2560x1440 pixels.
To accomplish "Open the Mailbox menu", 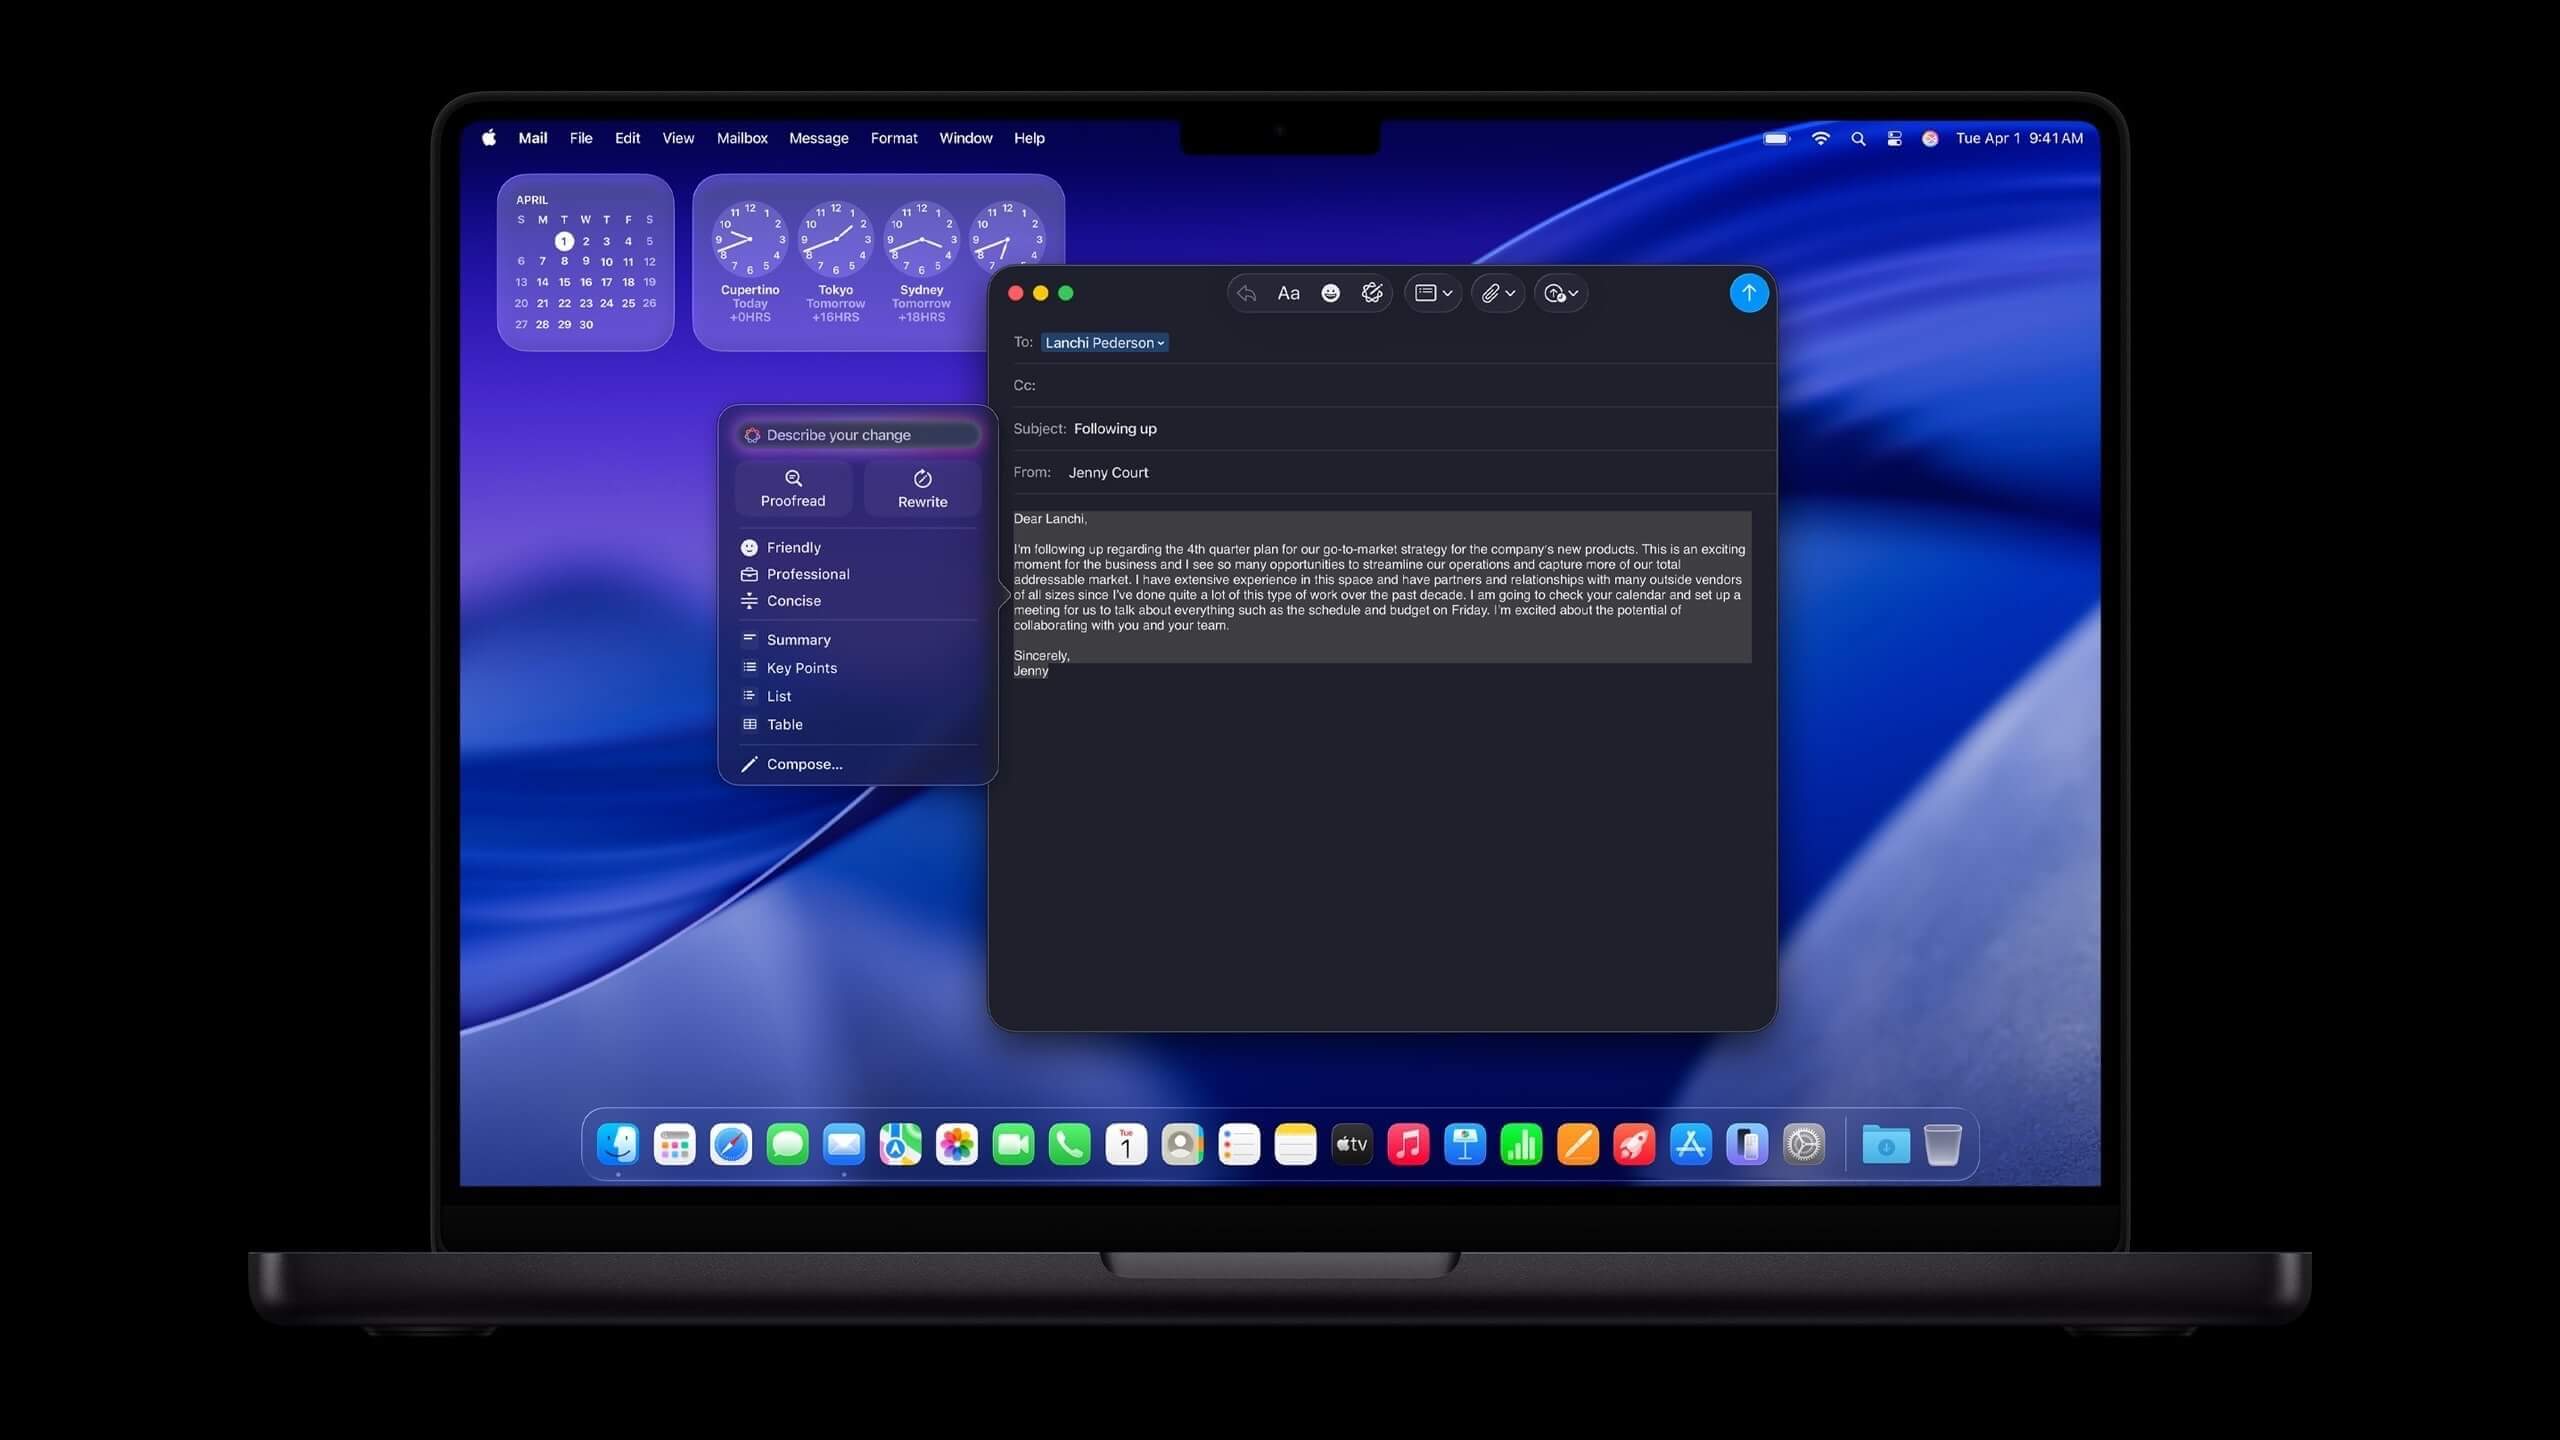I will point(742,138).
